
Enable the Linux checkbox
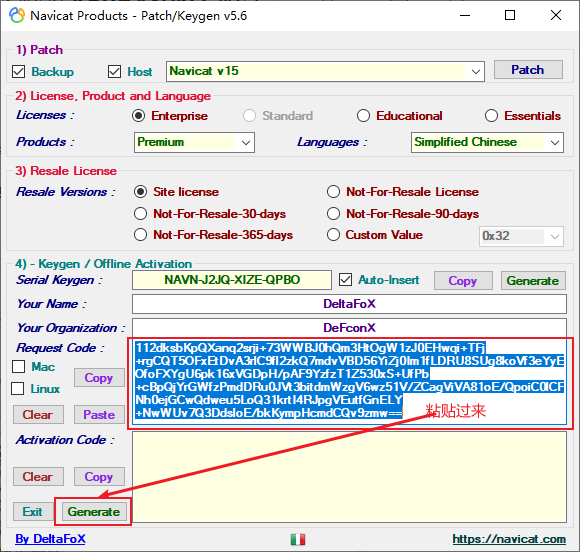(x=17, y=389)
